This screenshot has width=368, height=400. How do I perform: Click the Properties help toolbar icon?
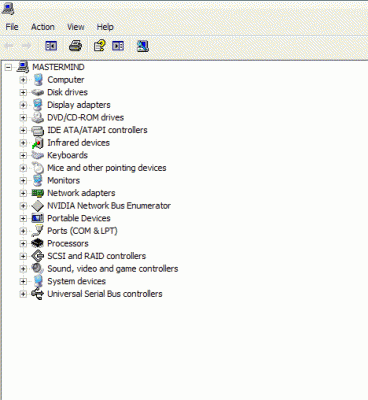[x=99, y=46]
